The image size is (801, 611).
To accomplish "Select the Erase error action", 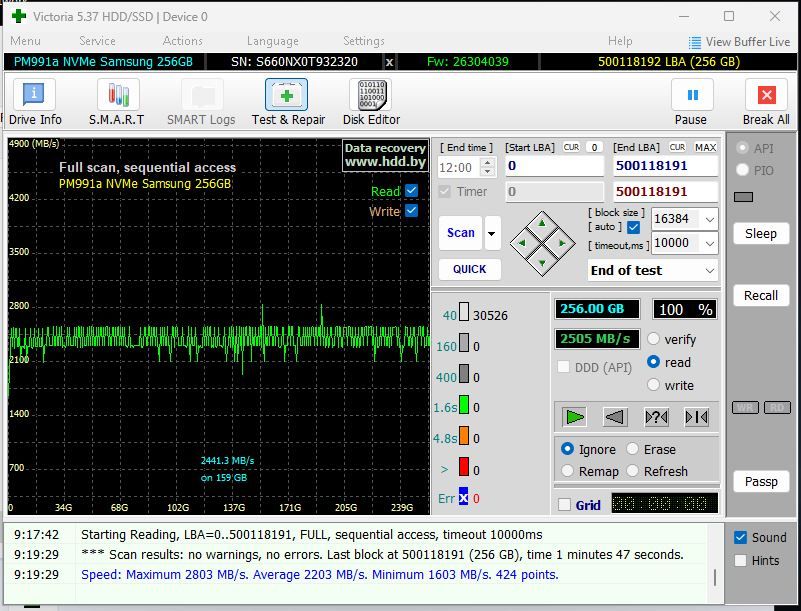I will point(632,449).
